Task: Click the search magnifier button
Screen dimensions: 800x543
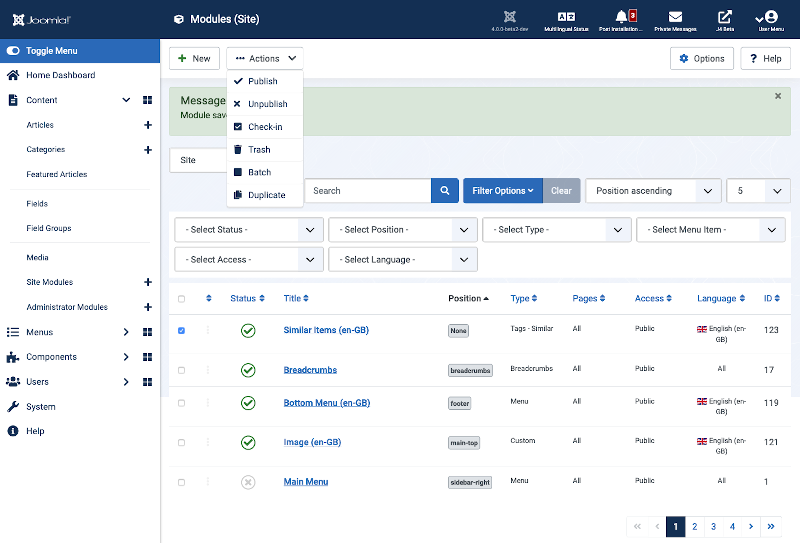Action: [445, 191]
